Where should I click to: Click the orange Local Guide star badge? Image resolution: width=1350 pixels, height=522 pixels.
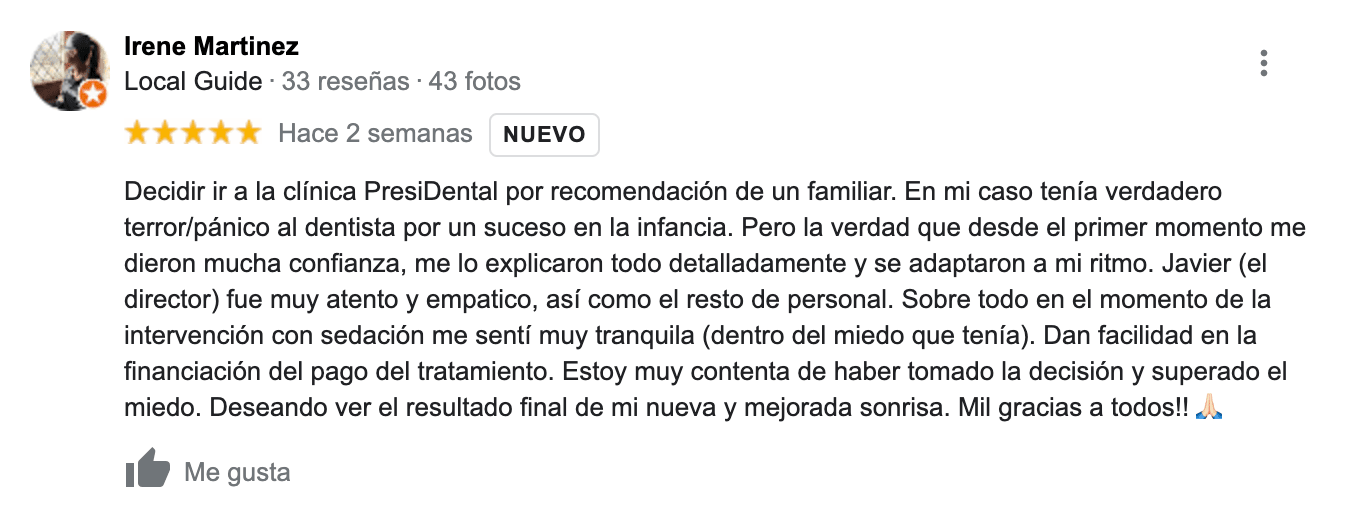point(93,95)
